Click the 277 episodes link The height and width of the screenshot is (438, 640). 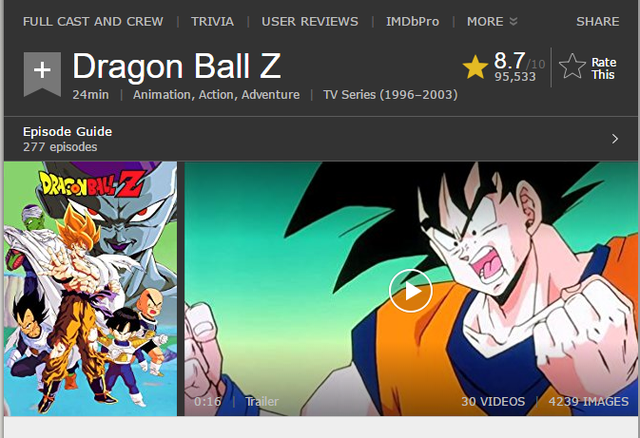[60, 147]
